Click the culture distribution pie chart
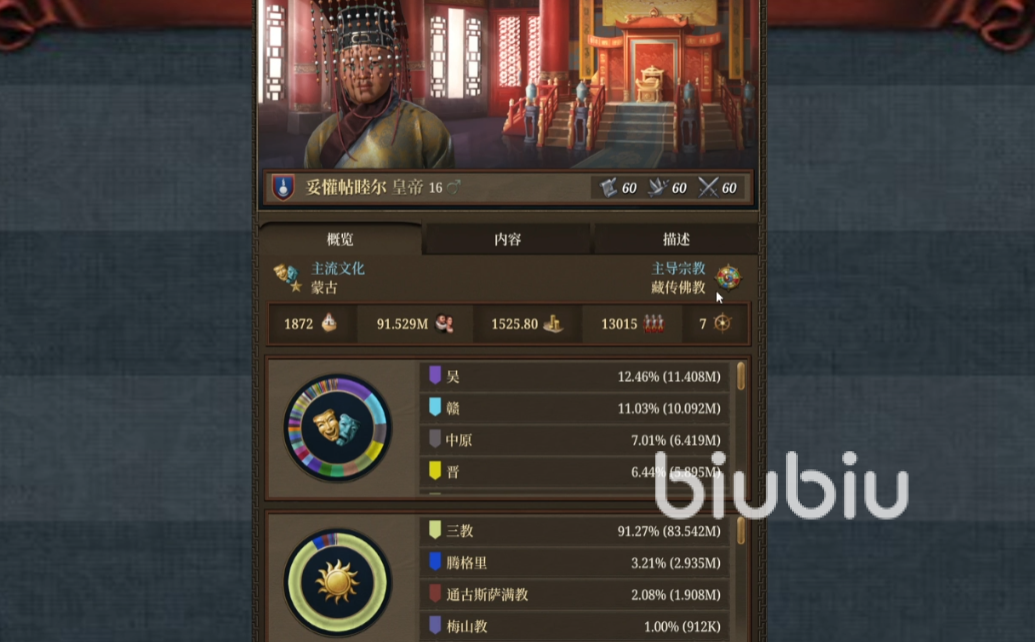 pos(337,427)
